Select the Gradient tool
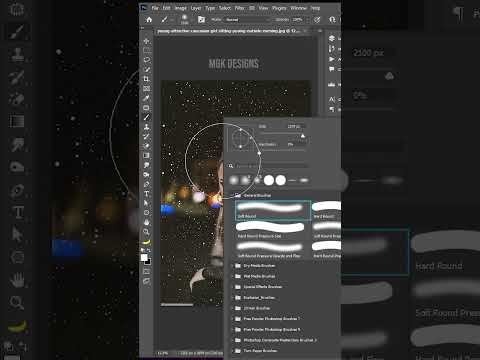The width and height of the screenshot is (480, 360). coord(147,156)
